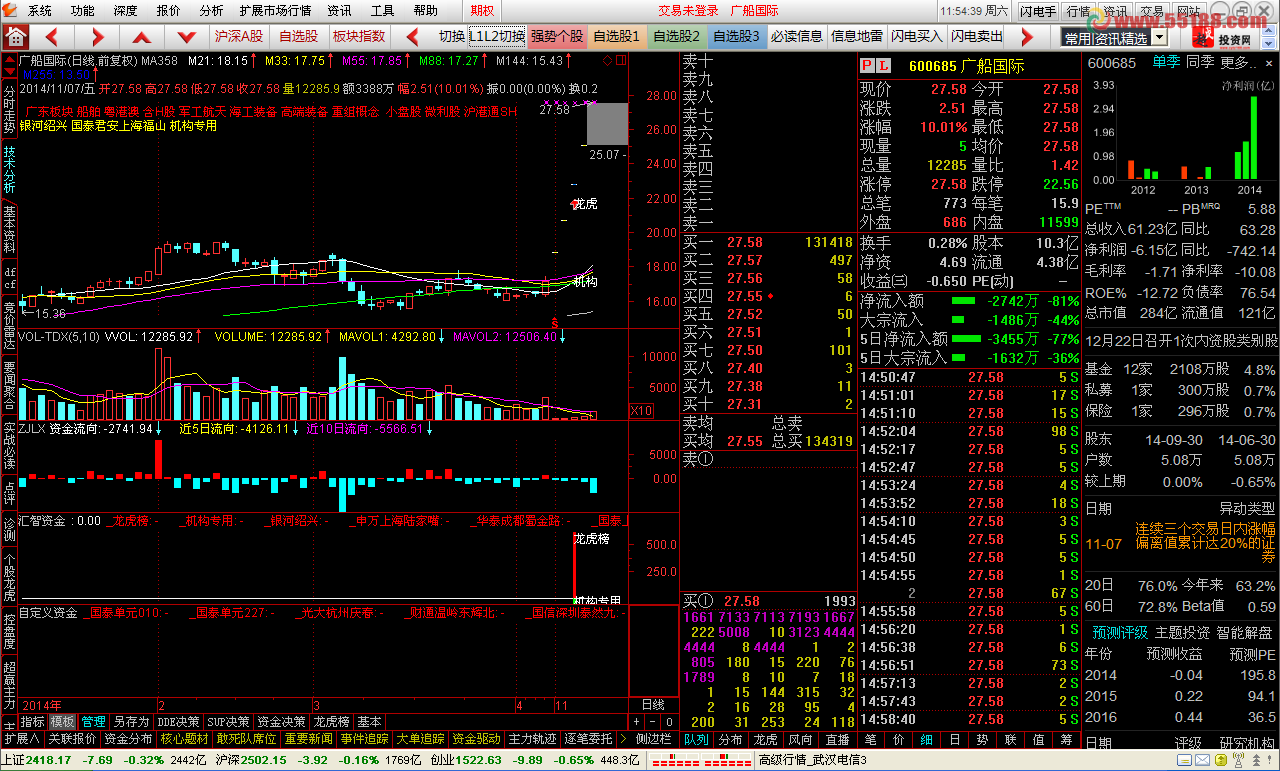The width and height of the screenshot is (1280, 771).
Task: Click the 闪电手 button at top right
Action: tap(1038, 11)
